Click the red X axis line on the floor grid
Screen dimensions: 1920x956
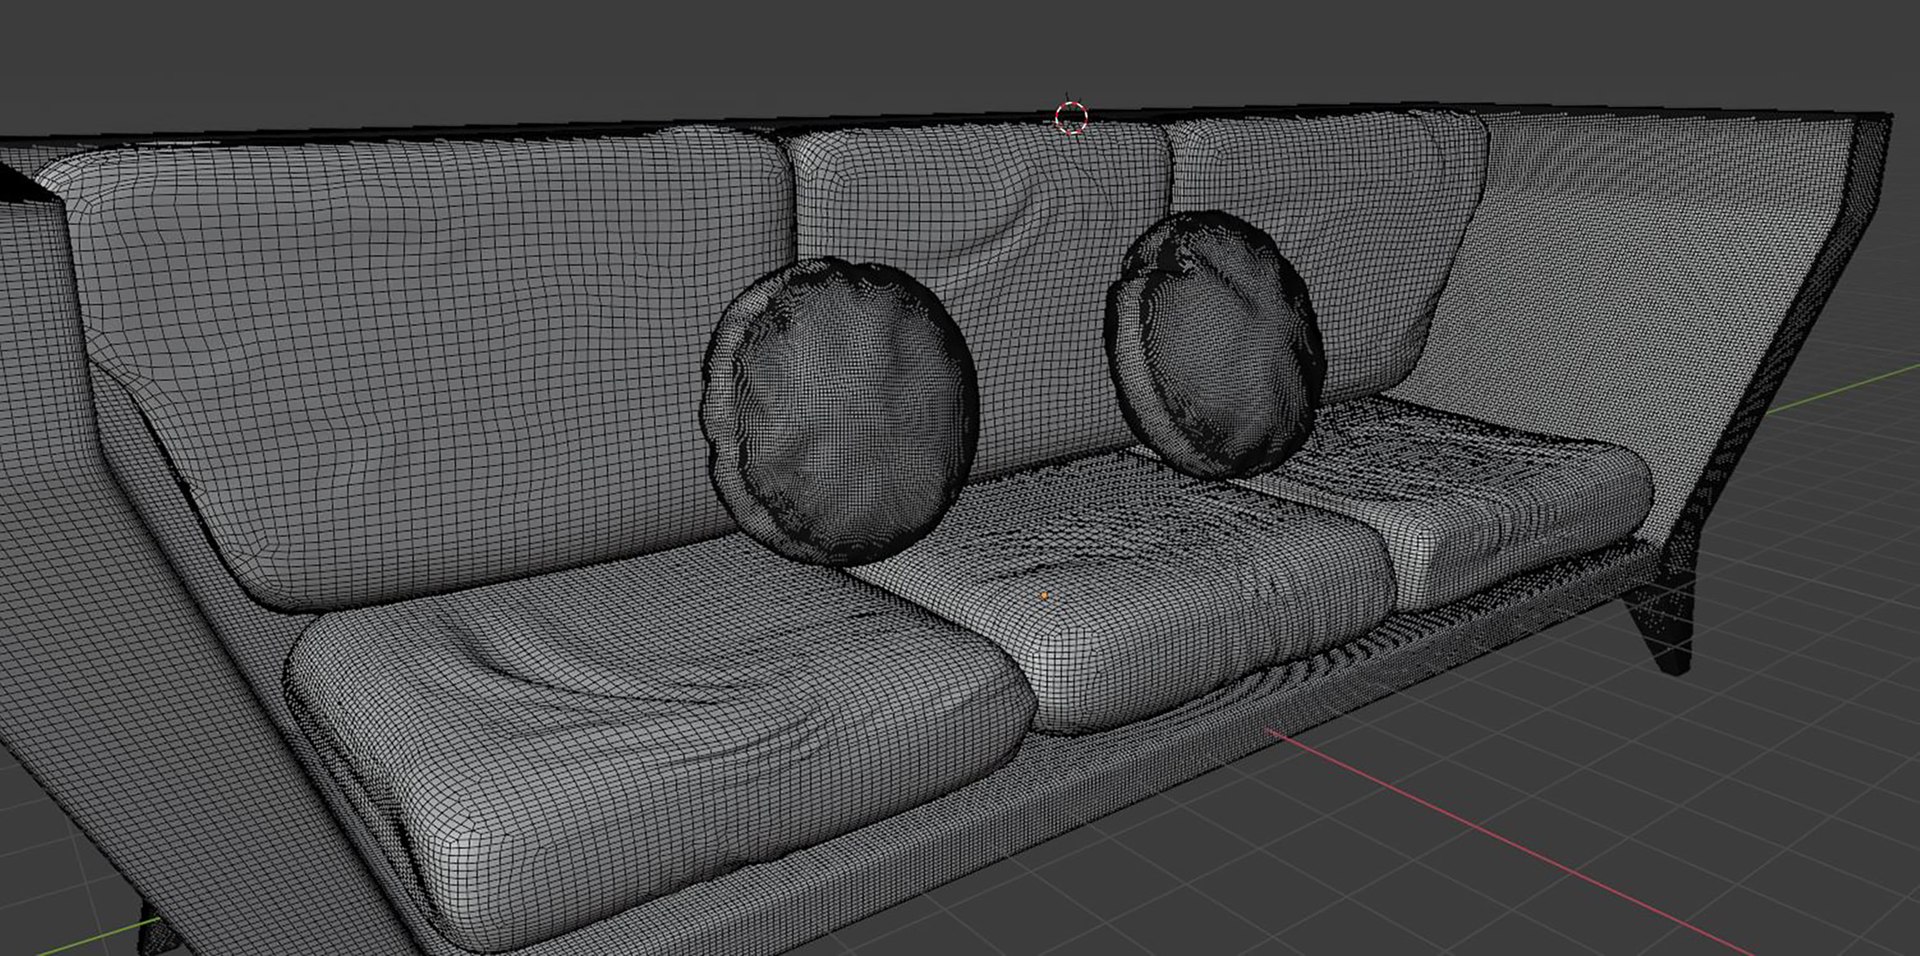(1510, 842)
